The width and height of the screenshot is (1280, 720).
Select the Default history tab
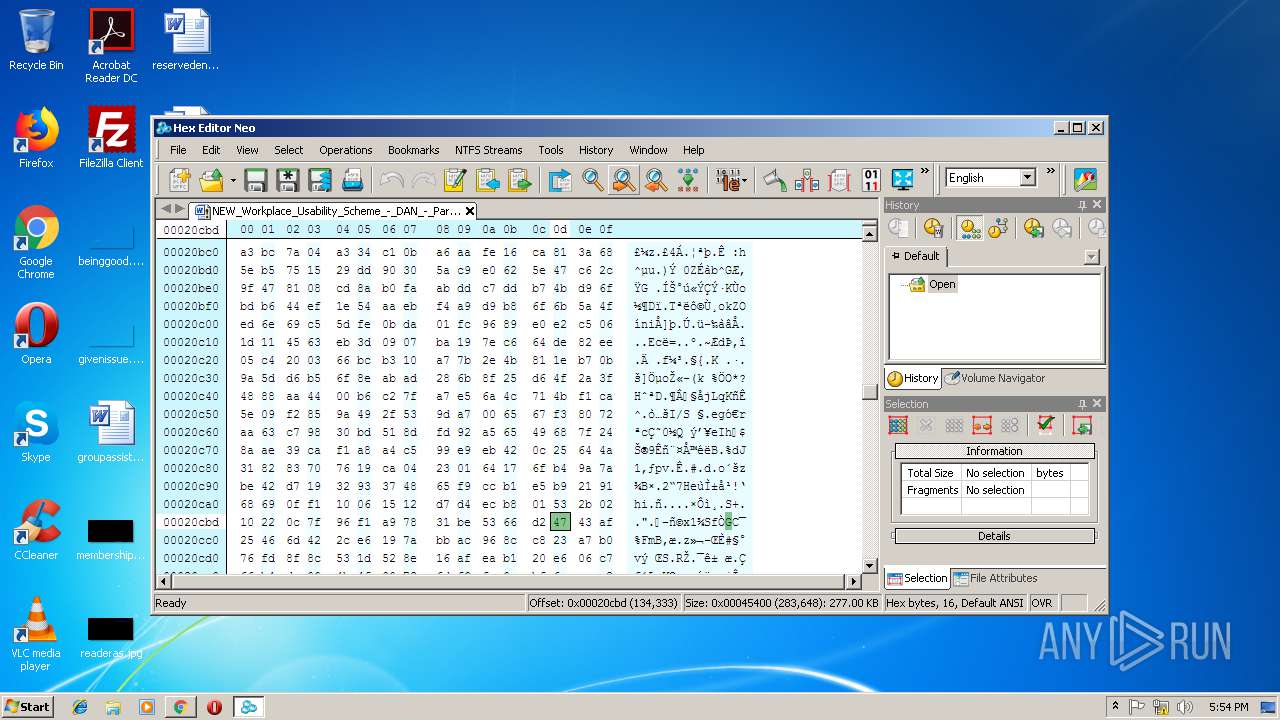click(x=915, y=256)
